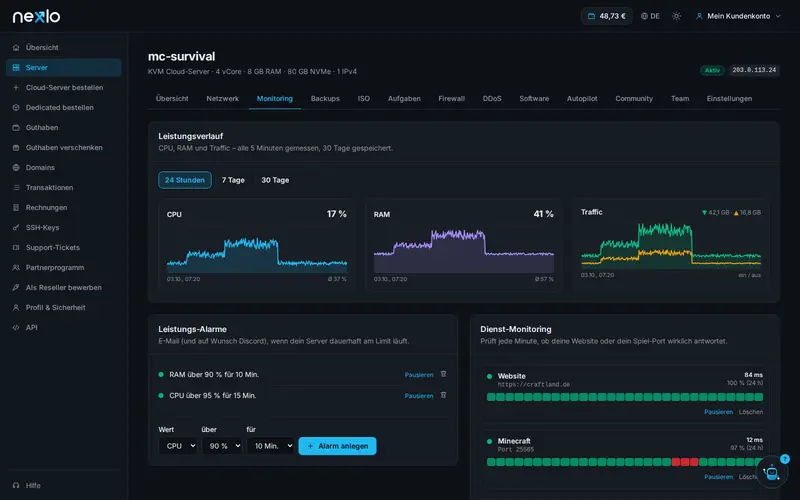
Task: Click the SSH-Keys key icon
Action: click(16, 228)
